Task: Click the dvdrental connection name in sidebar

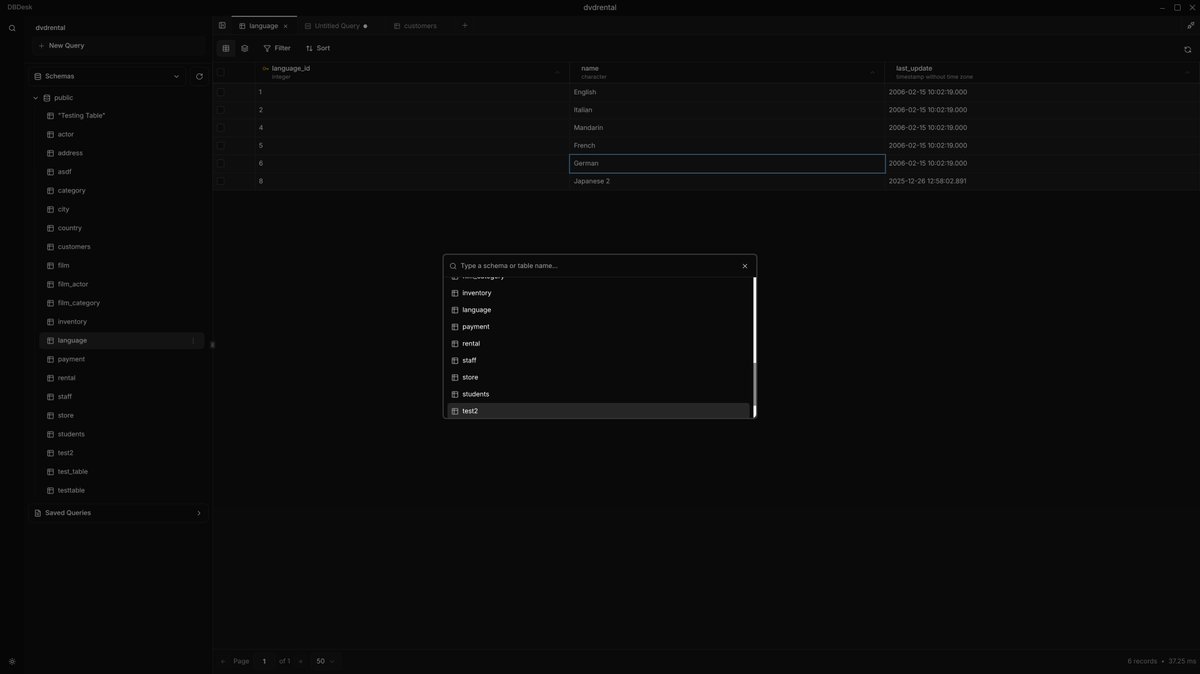Action: pyautogui.click(x=50, y=28)
